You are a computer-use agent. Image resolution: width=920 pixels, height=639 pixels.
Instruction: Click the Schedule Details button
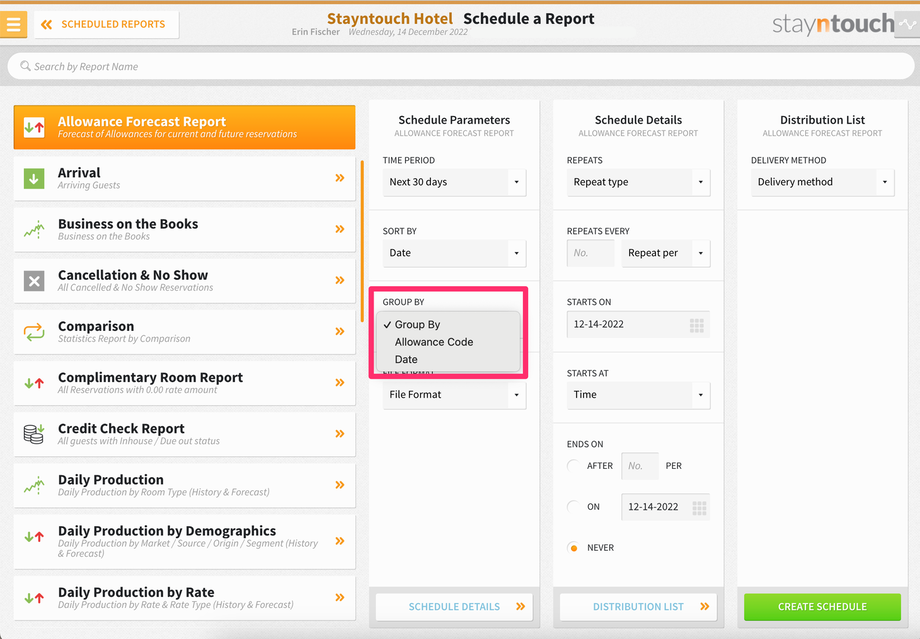(x=454, y=607)
